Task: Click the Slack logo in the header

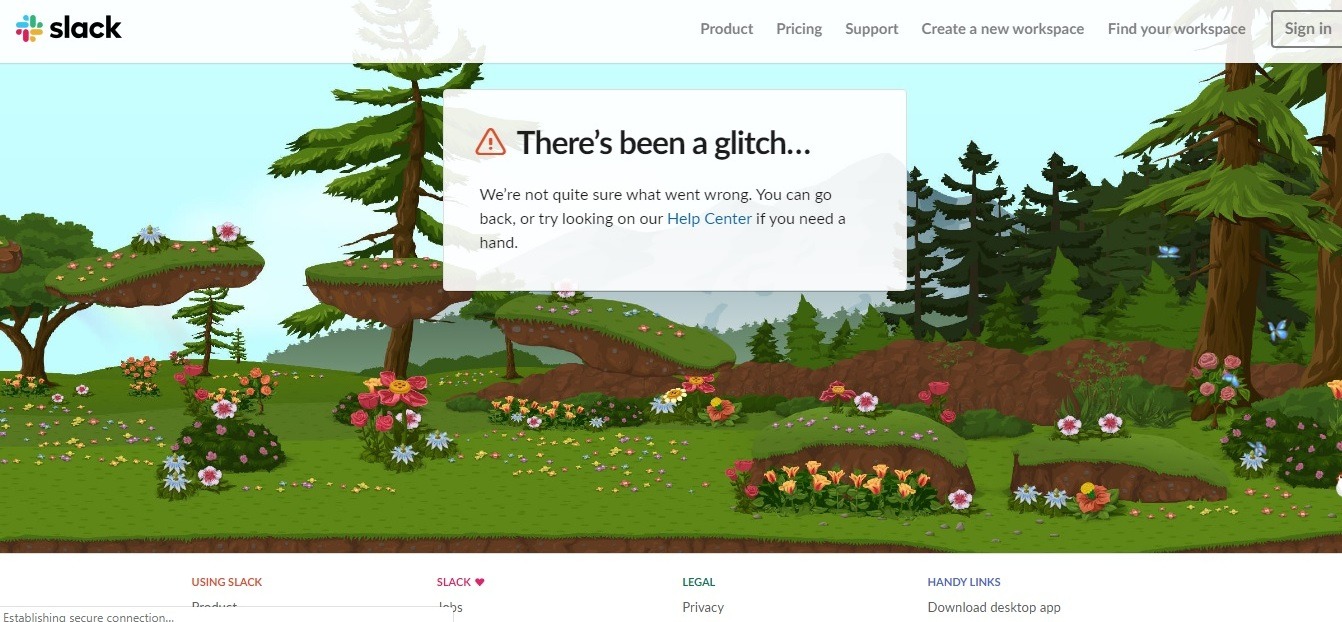Action: pyautogui.click(x=68, y=28)
